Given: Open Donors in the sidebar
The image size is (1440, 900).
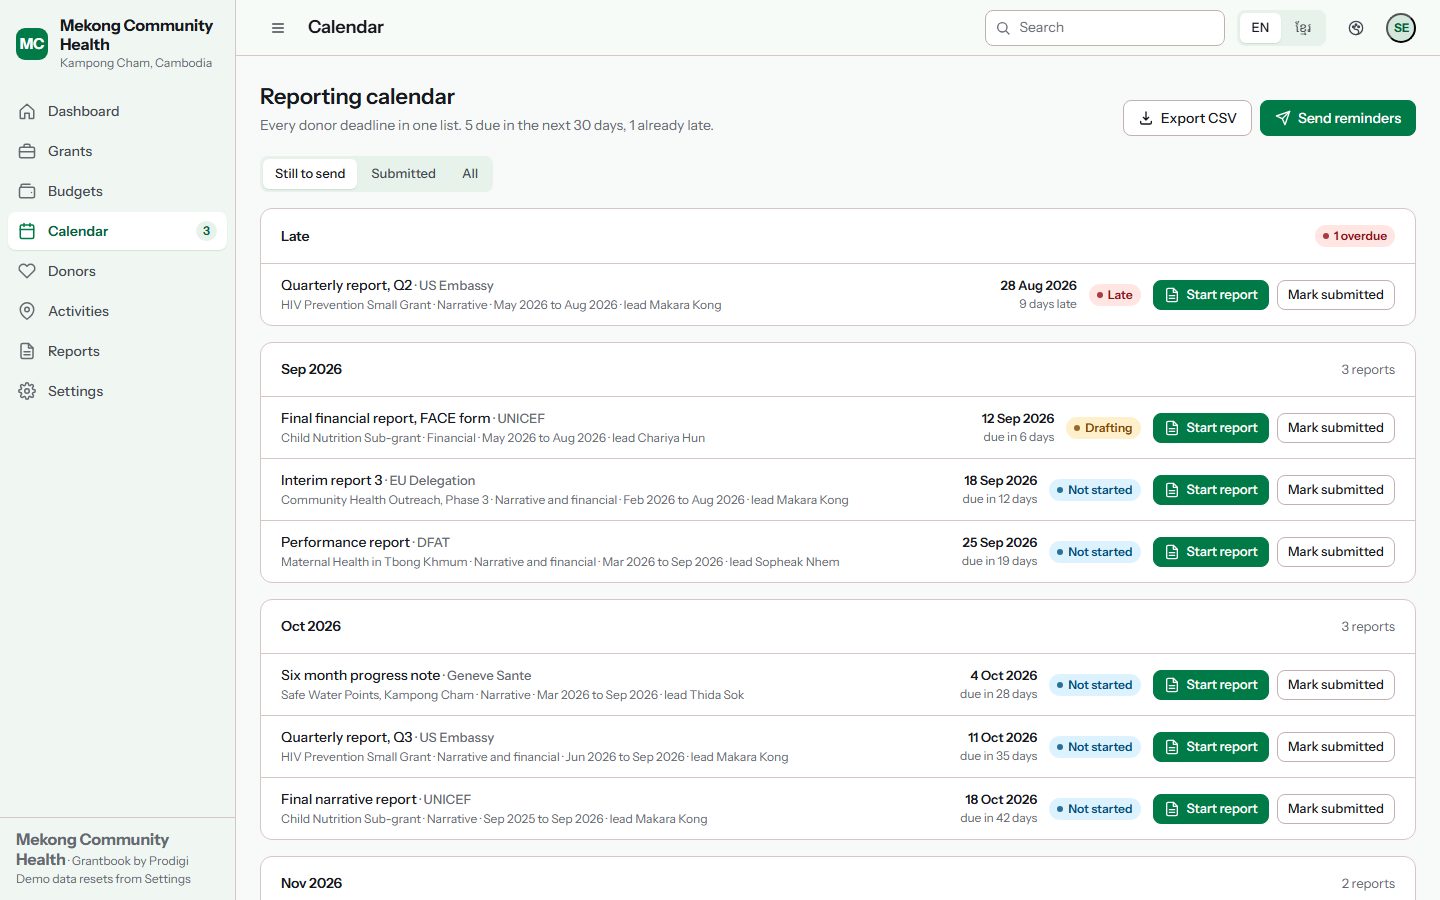Looking at the screenshot, I should click(117, 271).
